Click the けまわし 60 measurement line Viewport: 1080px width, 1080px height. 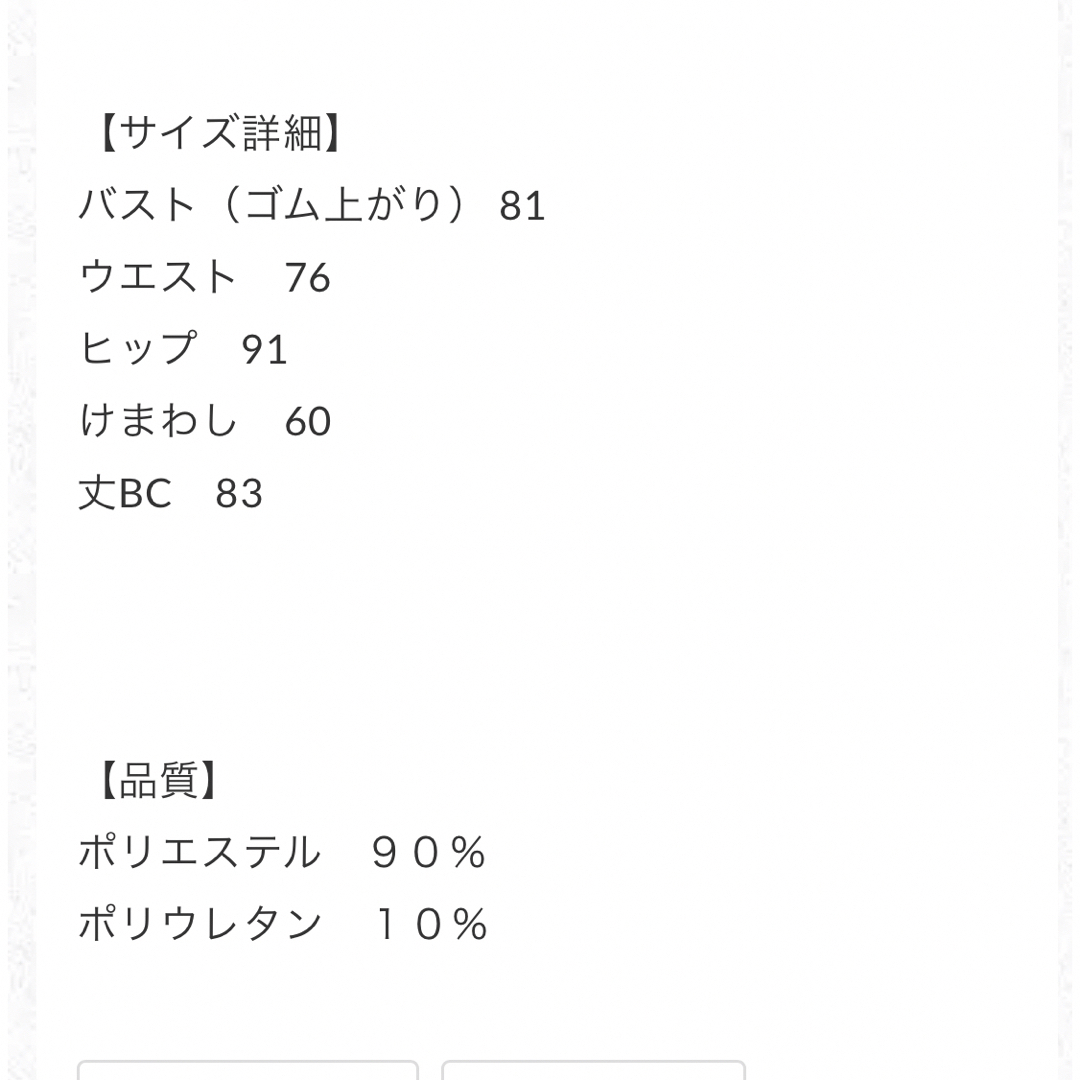[x=205, y=420]
